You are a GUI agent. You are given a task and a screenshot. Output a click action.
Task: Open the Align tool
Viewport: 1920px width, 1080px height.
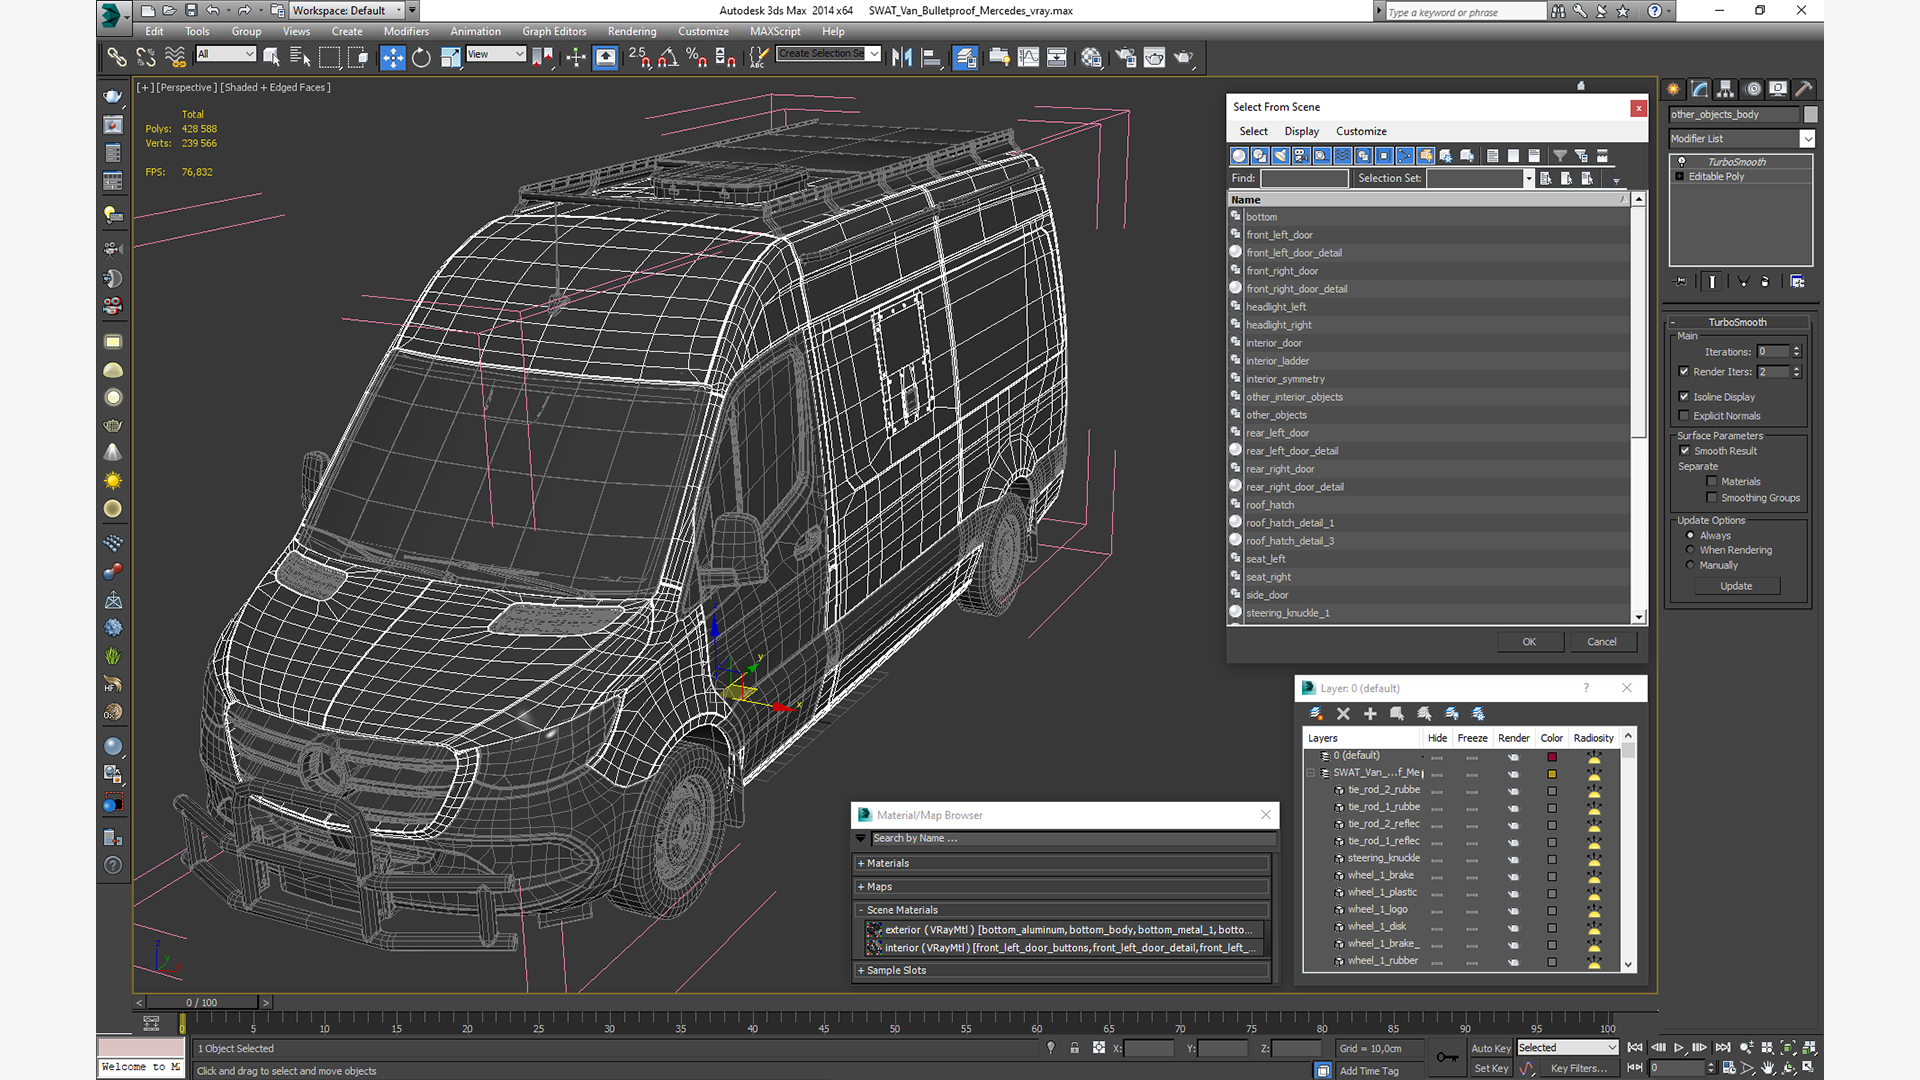click(x=931, y=58)
